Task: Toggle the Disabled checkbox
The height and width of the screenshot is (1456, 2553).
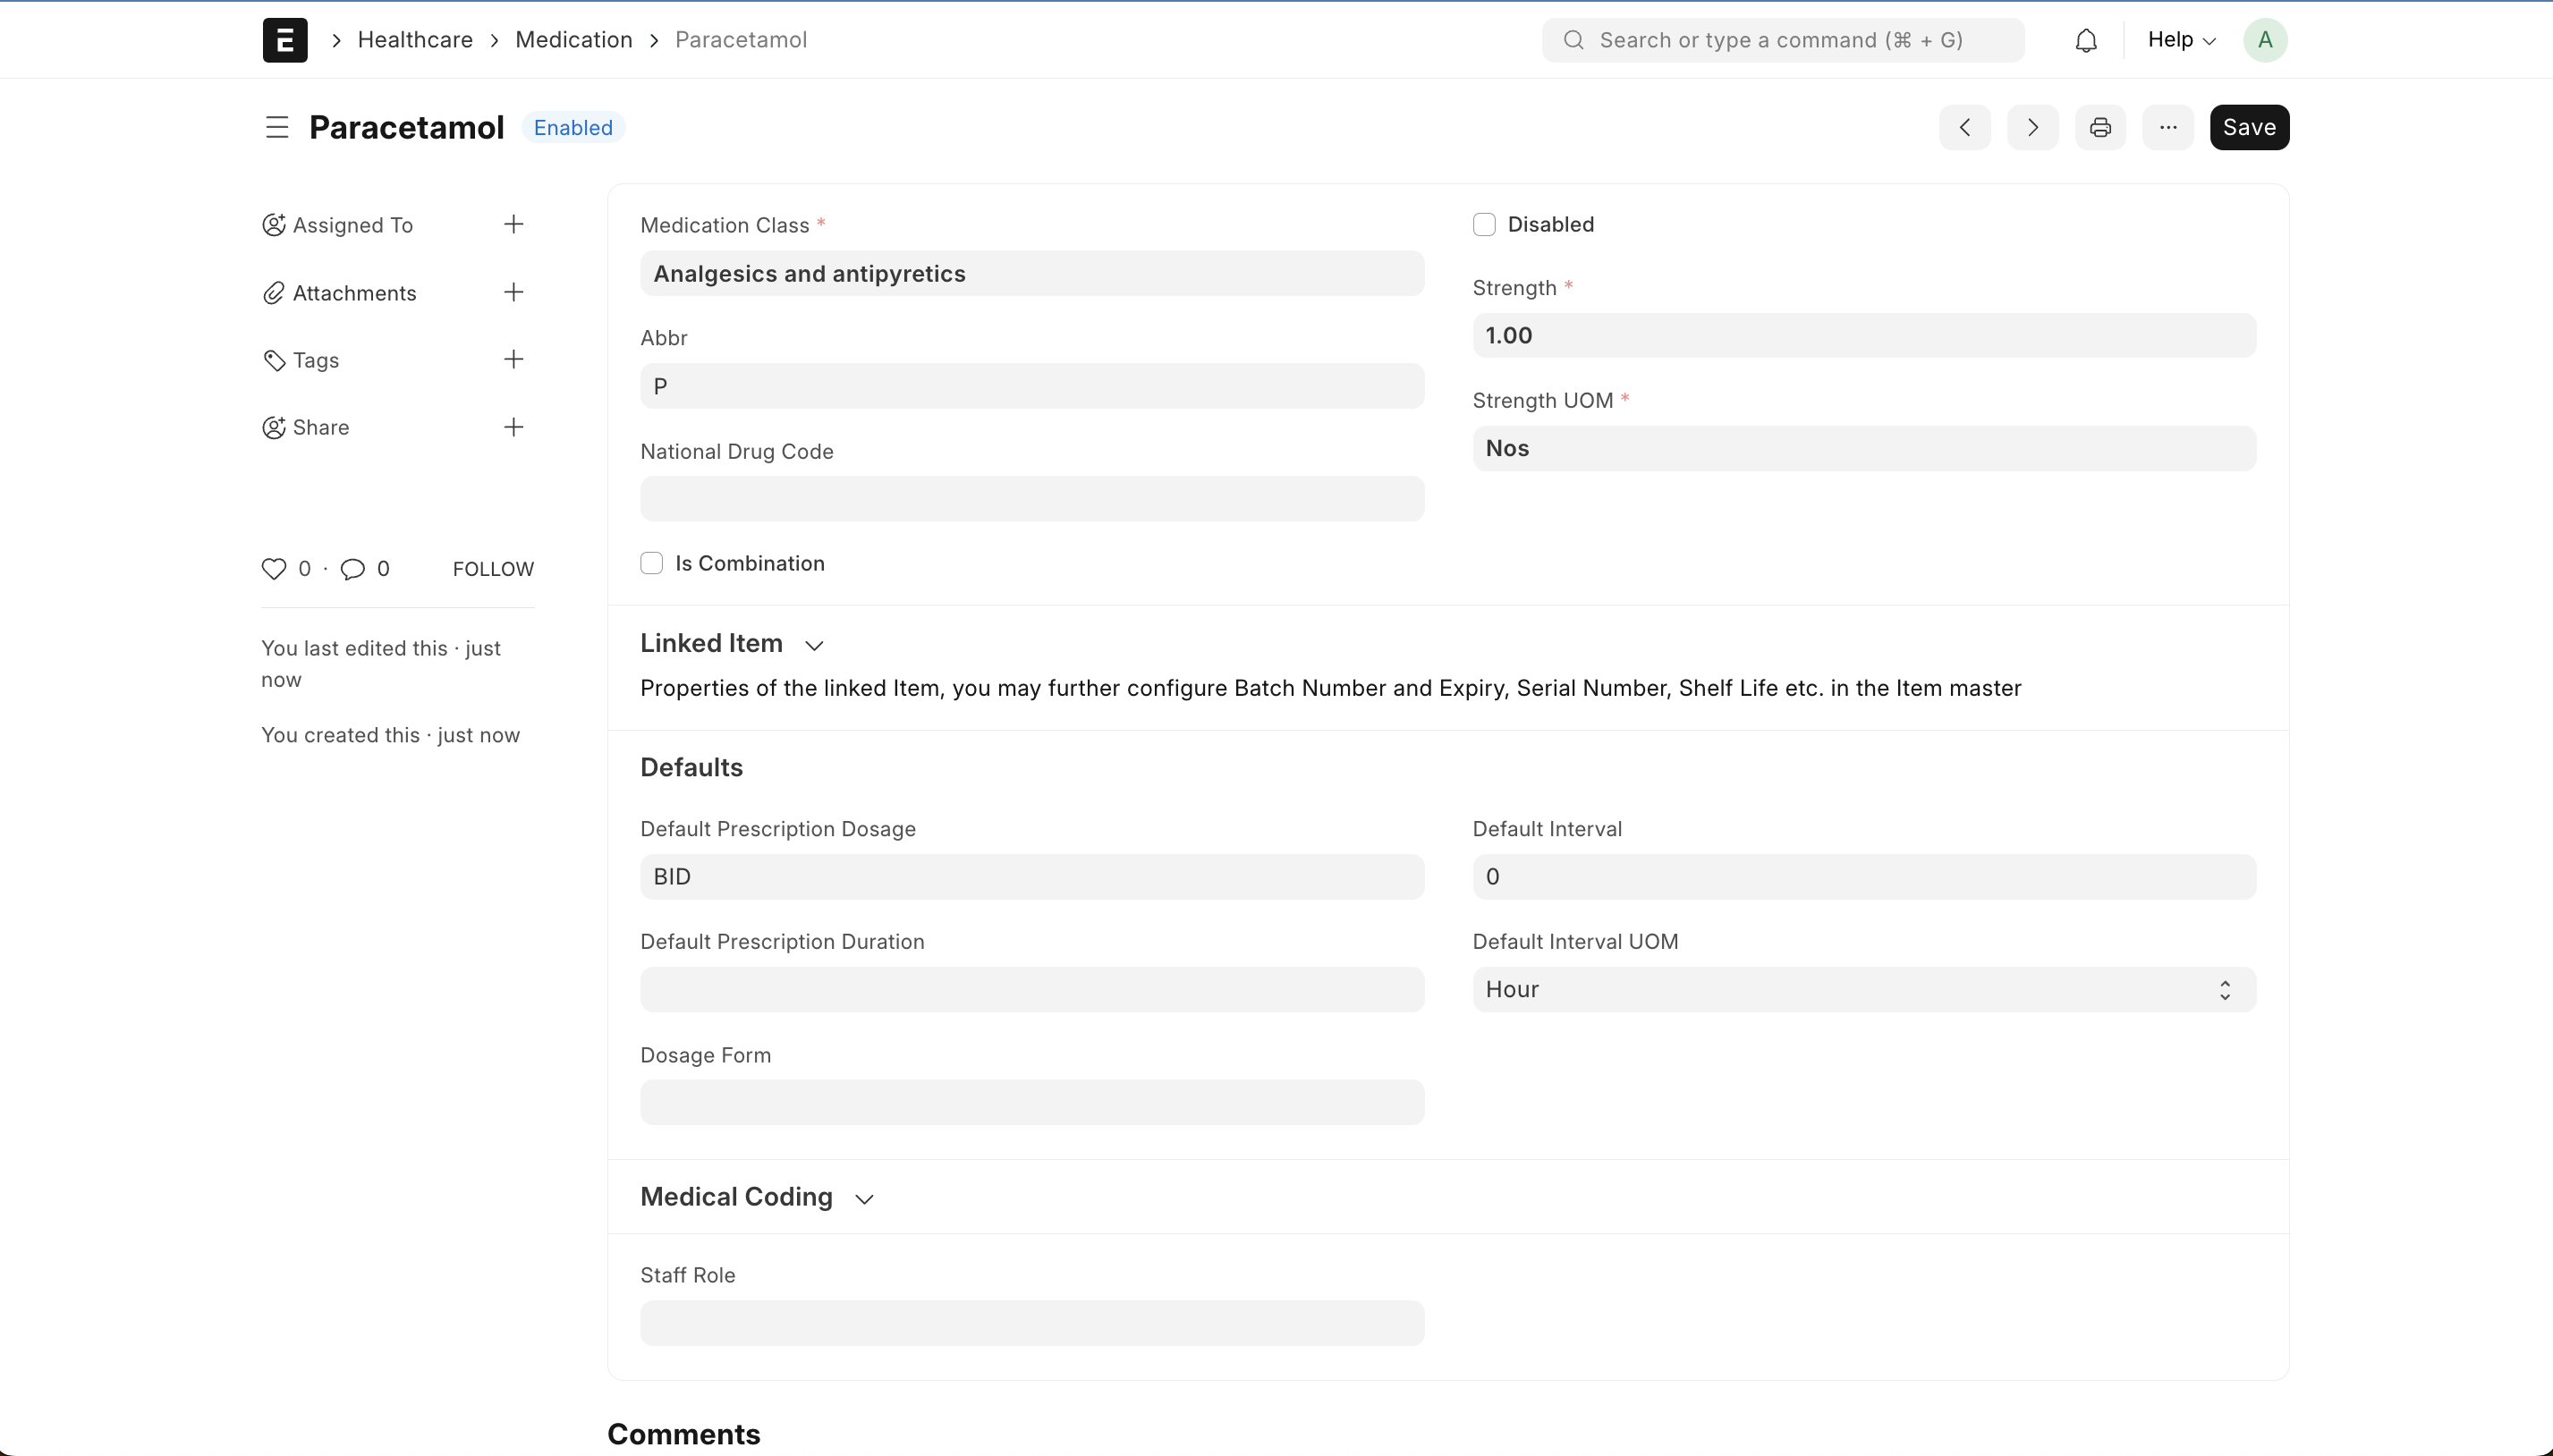Action: pos(1485,224)
